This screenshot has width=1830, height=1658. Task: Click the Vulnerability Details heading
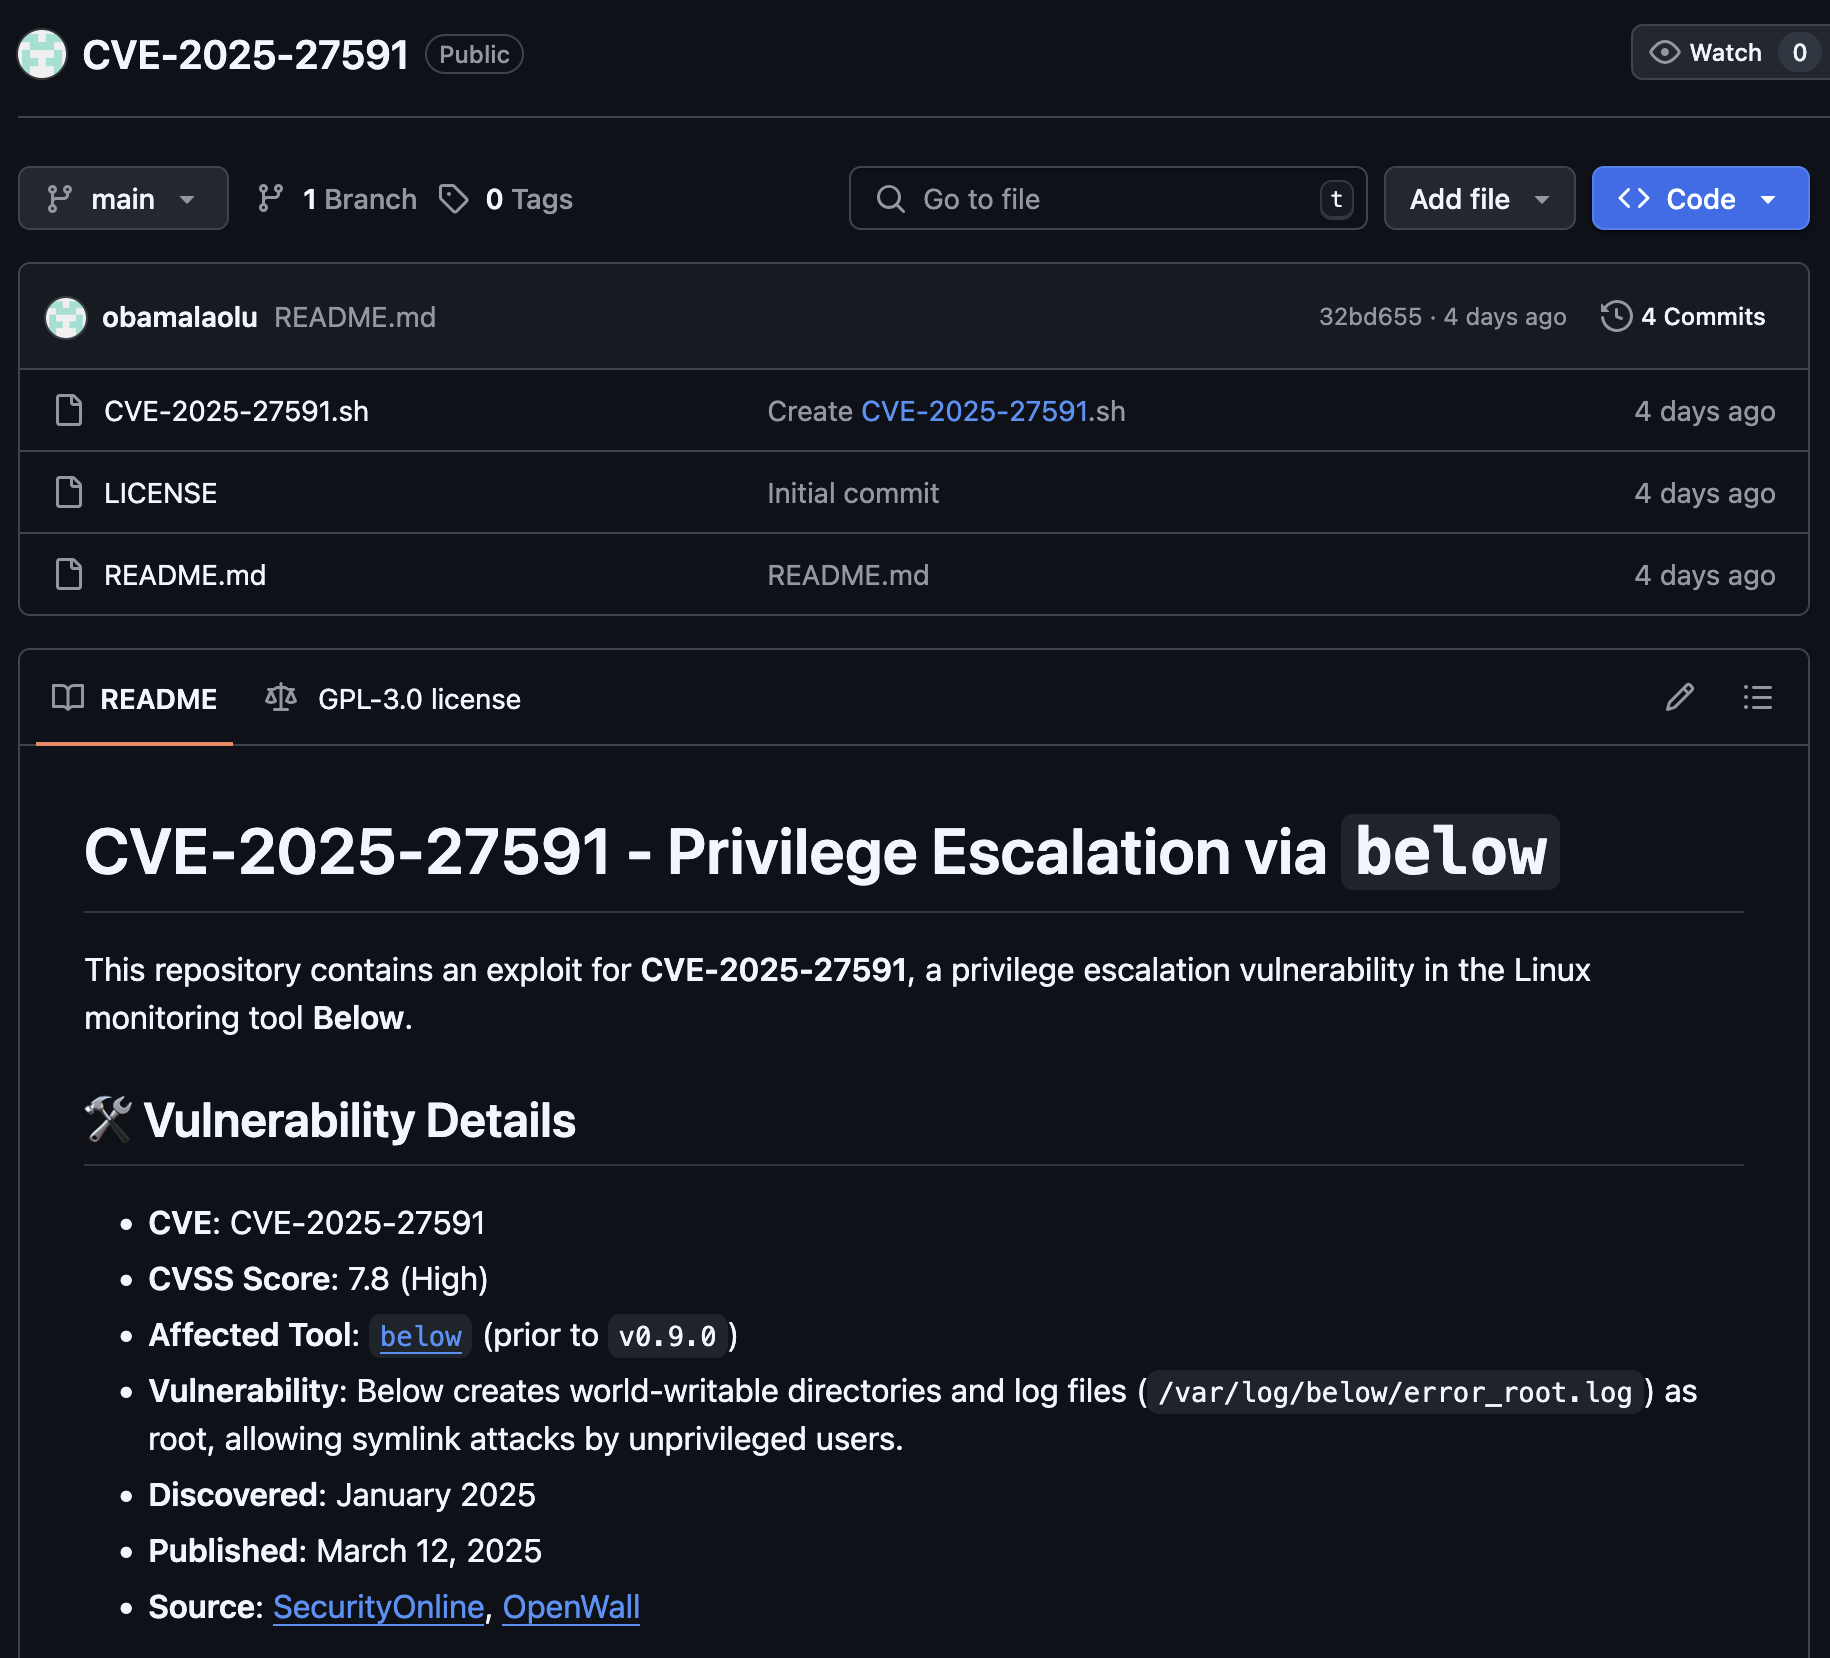tap(330, 1120)
